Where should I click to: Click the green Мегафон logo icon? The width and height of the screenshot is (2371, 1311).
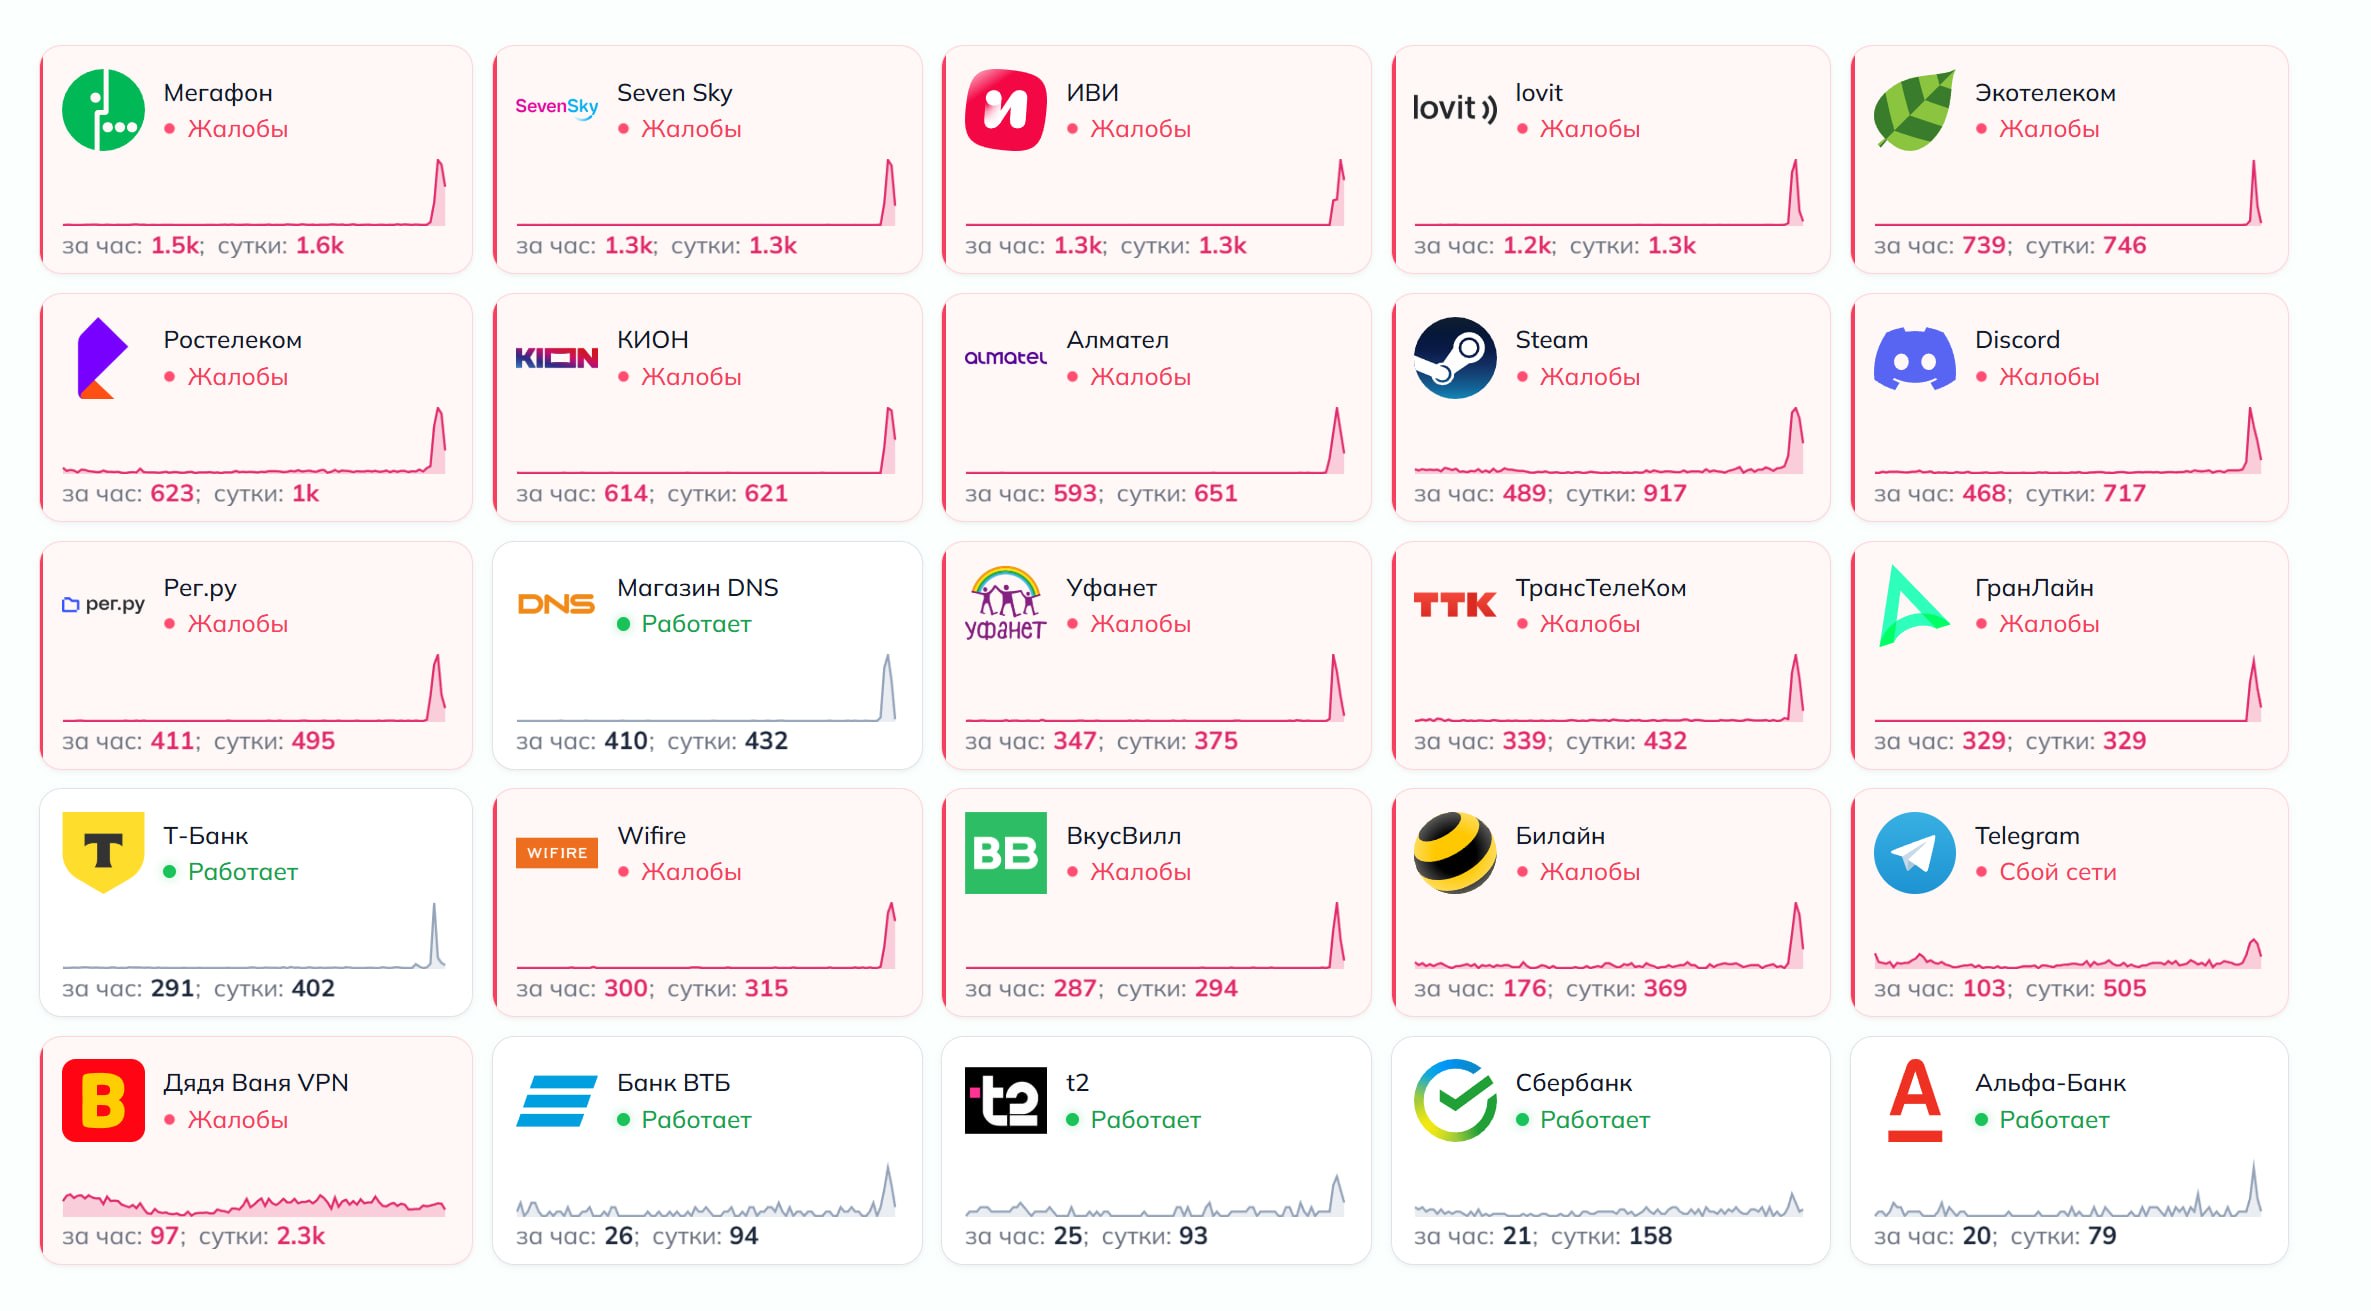click(x=103, y=110)
